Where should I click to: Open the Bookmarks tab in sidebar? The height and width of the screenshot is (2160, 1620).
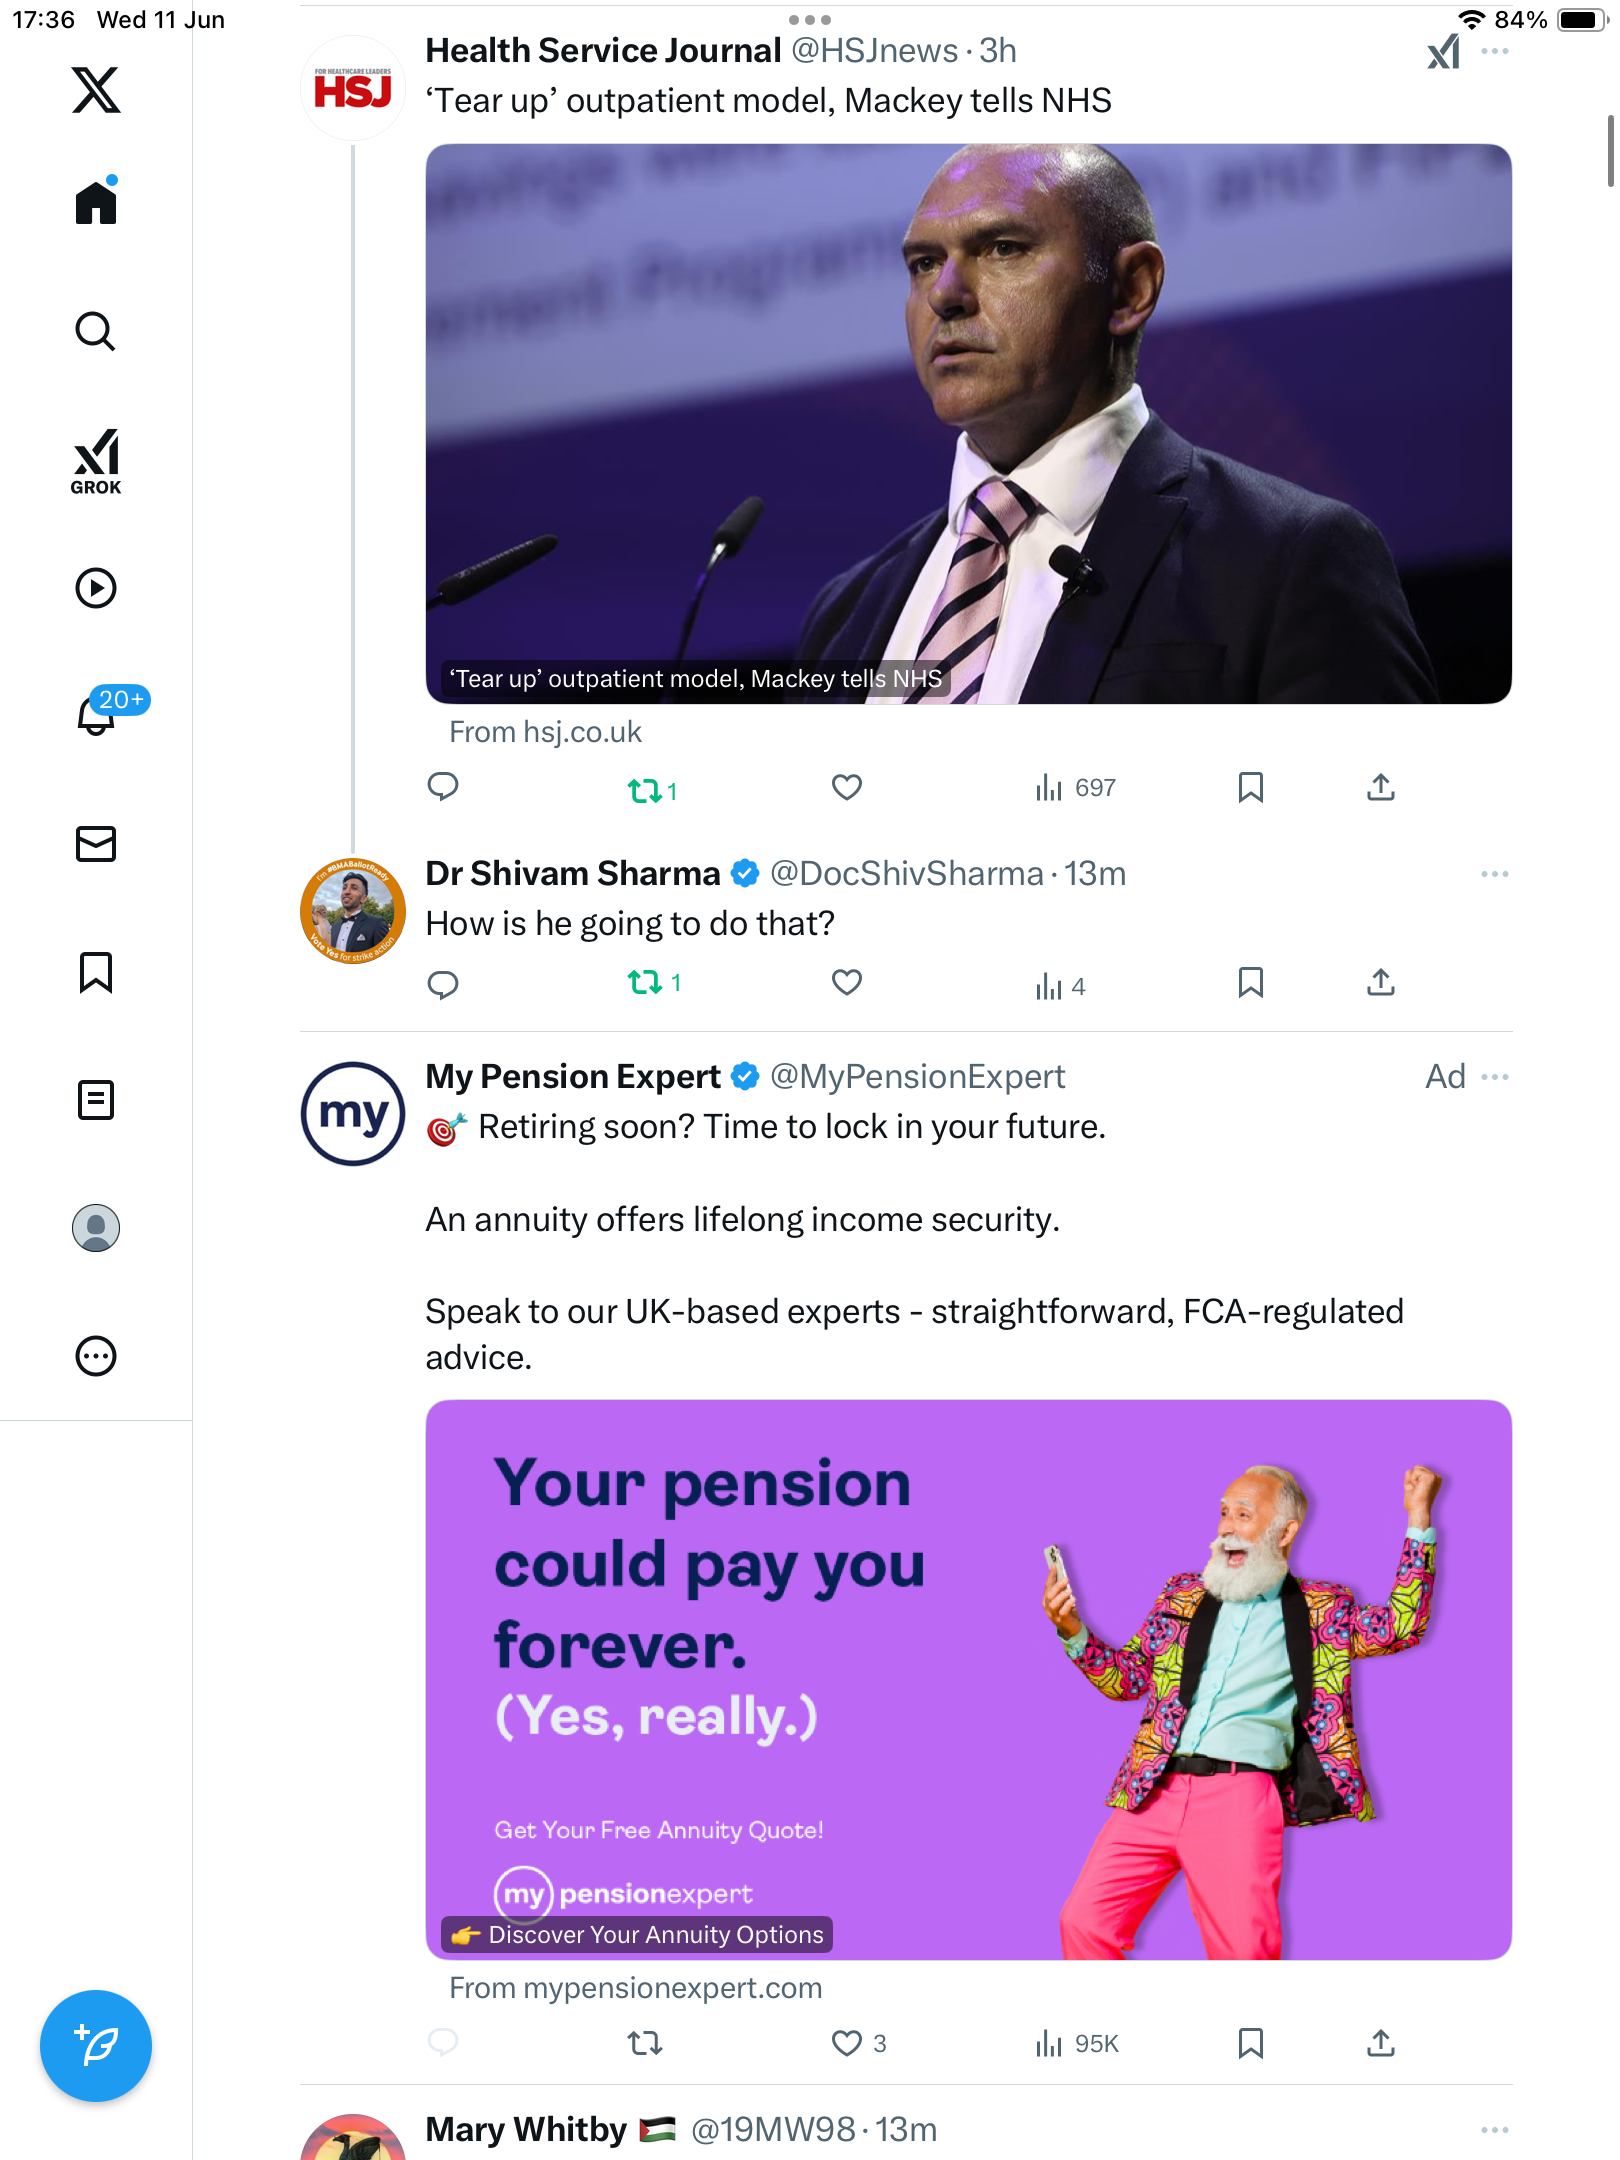[96, 972]
